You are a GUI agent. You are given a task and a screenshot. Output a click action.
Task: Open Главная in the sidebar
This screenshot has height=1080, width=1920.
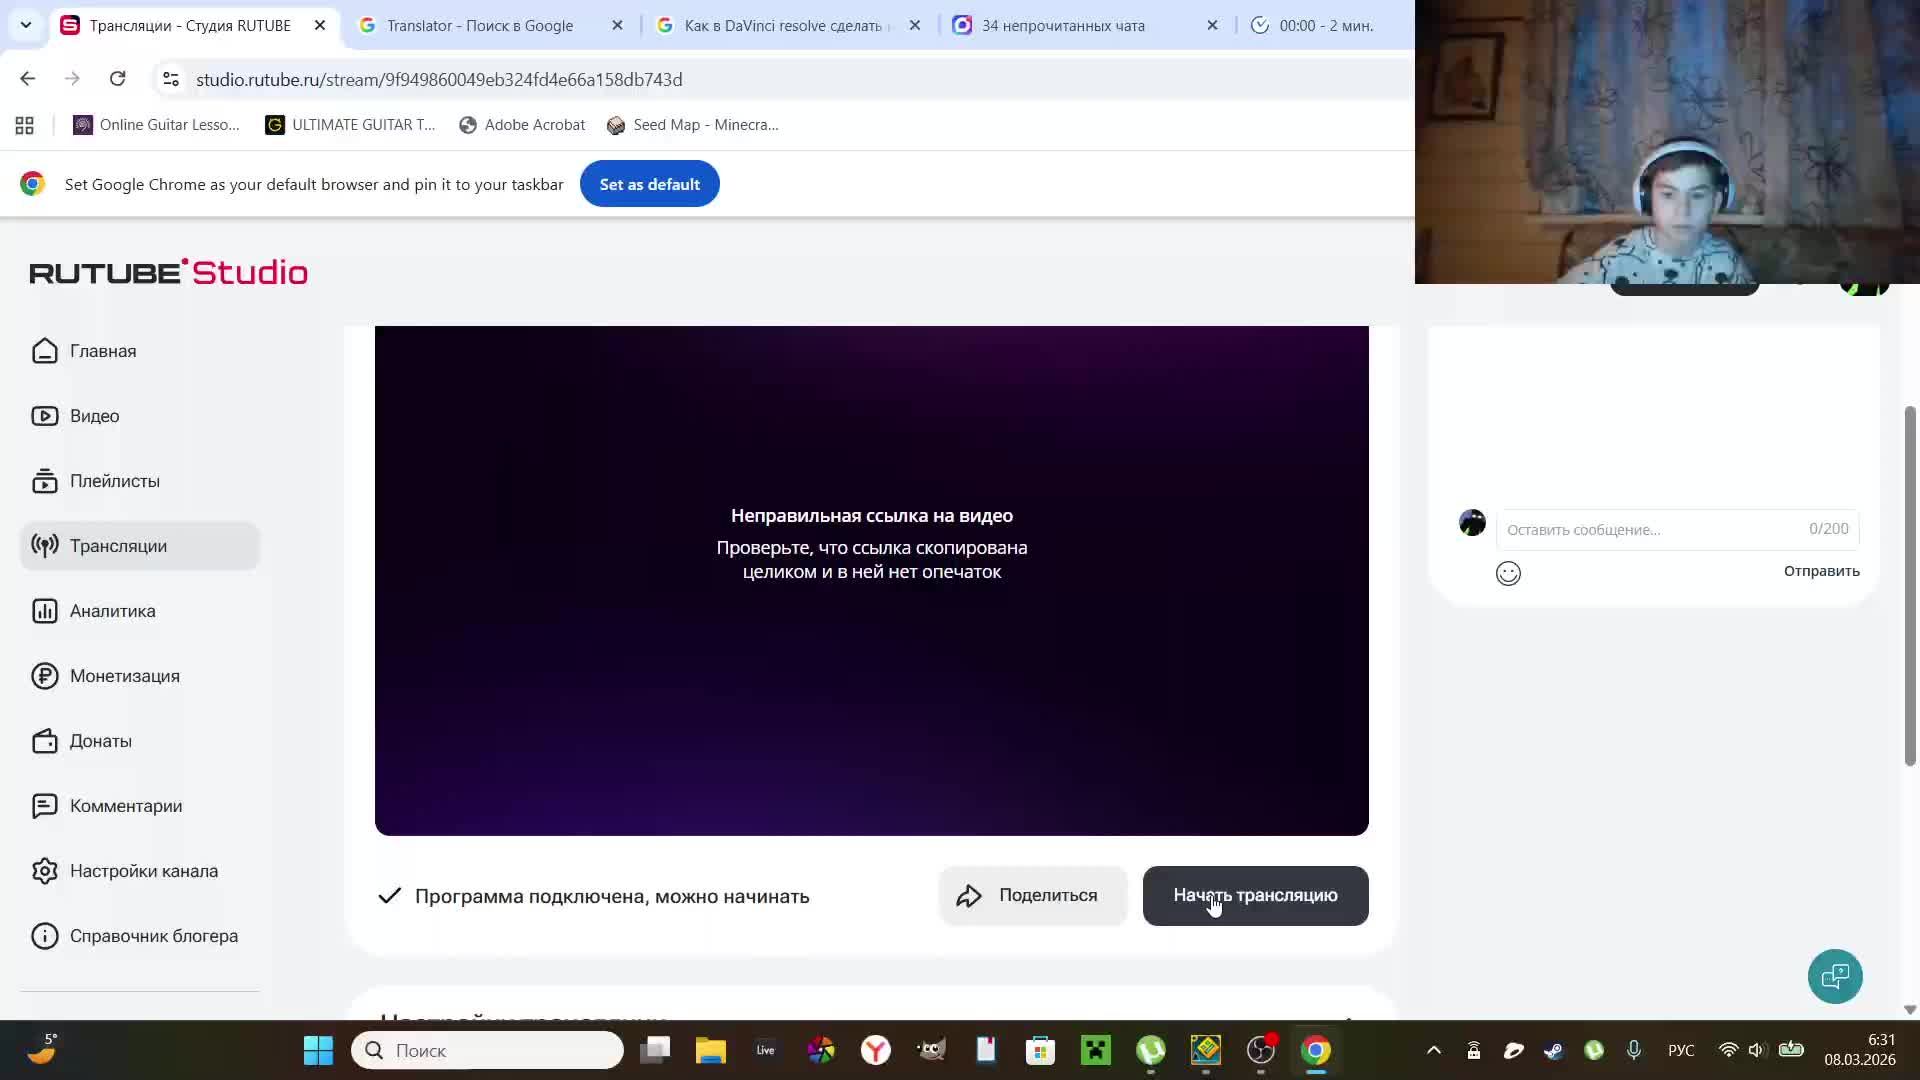(103, 351)
